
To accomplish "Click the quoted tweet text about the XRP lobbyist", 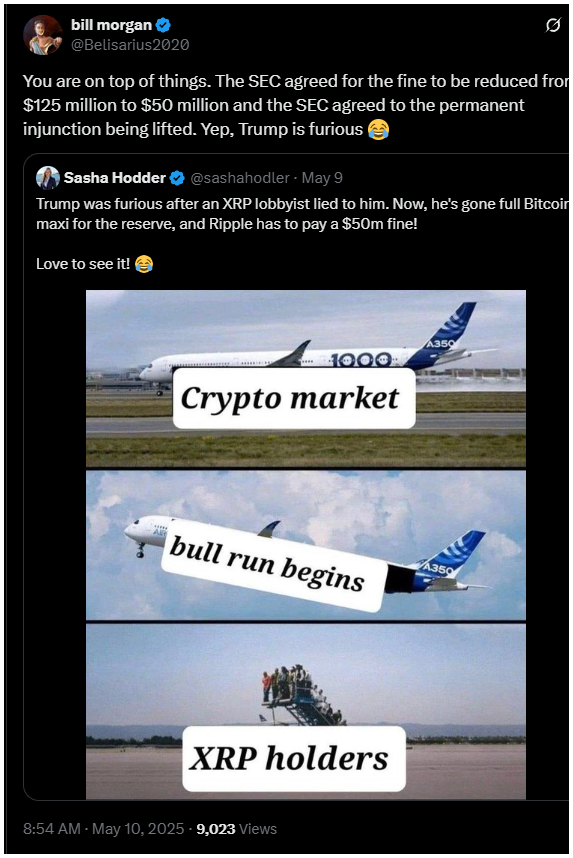I will point(302,214).
